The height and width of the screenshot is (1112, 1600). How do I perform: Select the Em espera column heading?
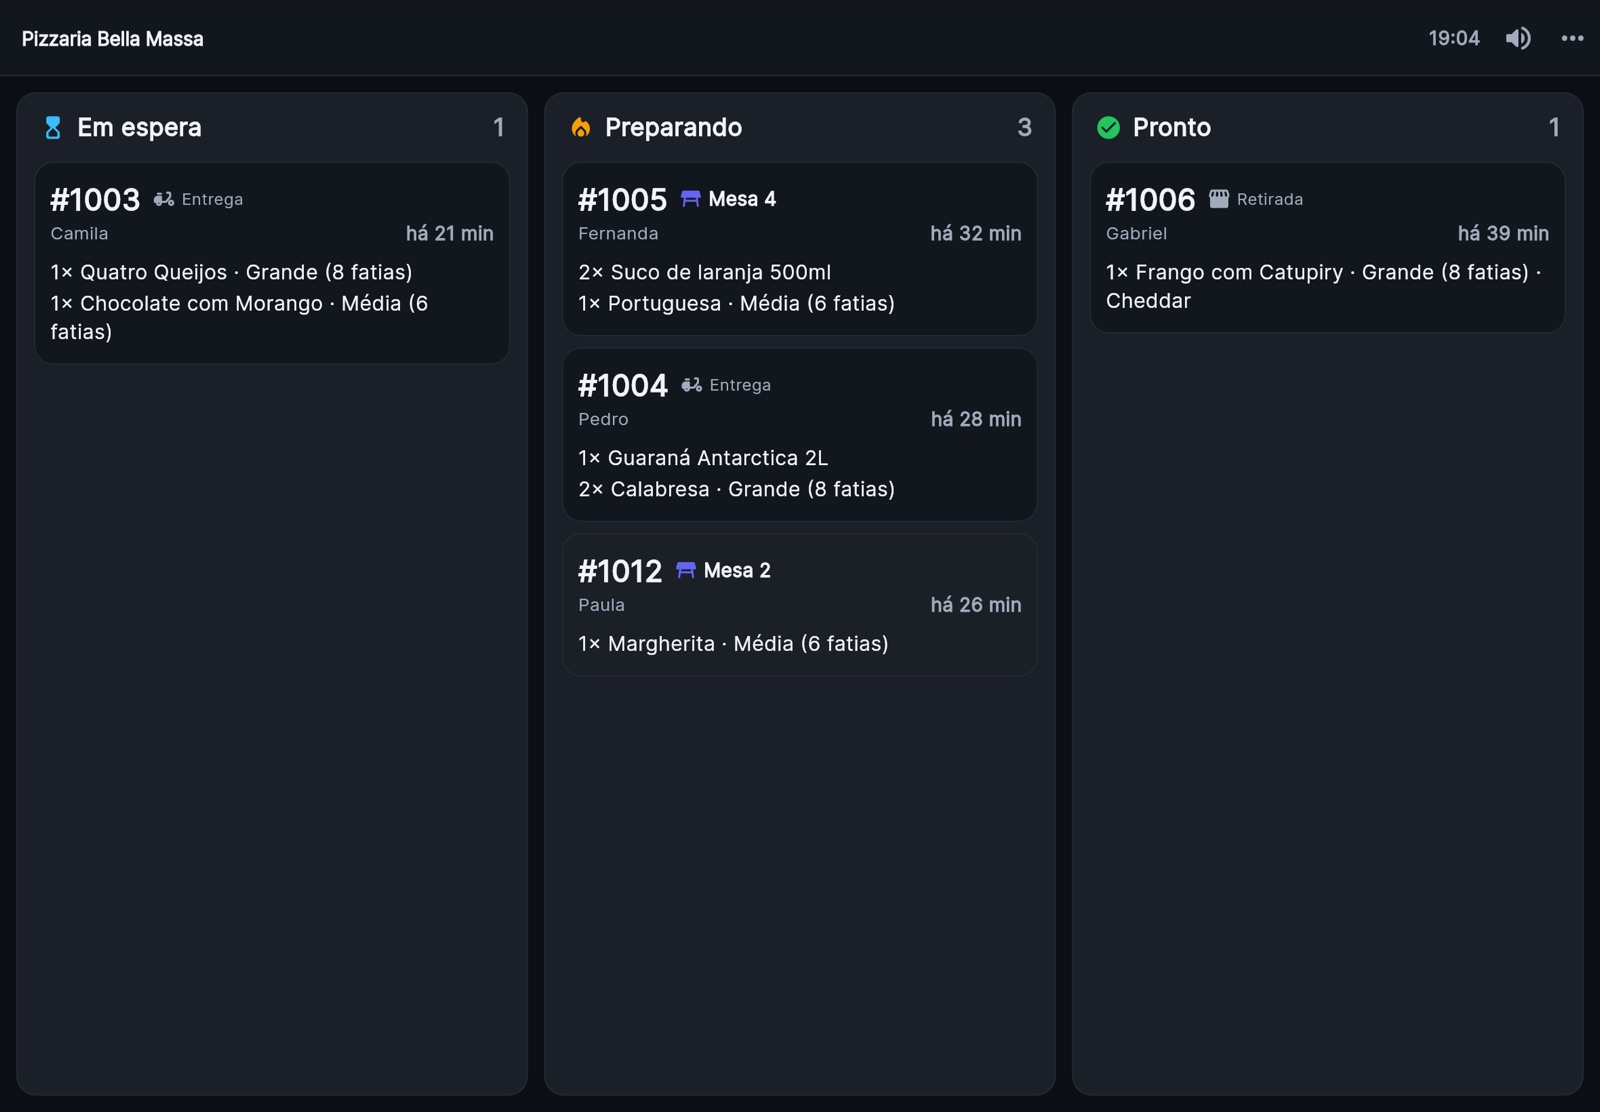point(139,127)
